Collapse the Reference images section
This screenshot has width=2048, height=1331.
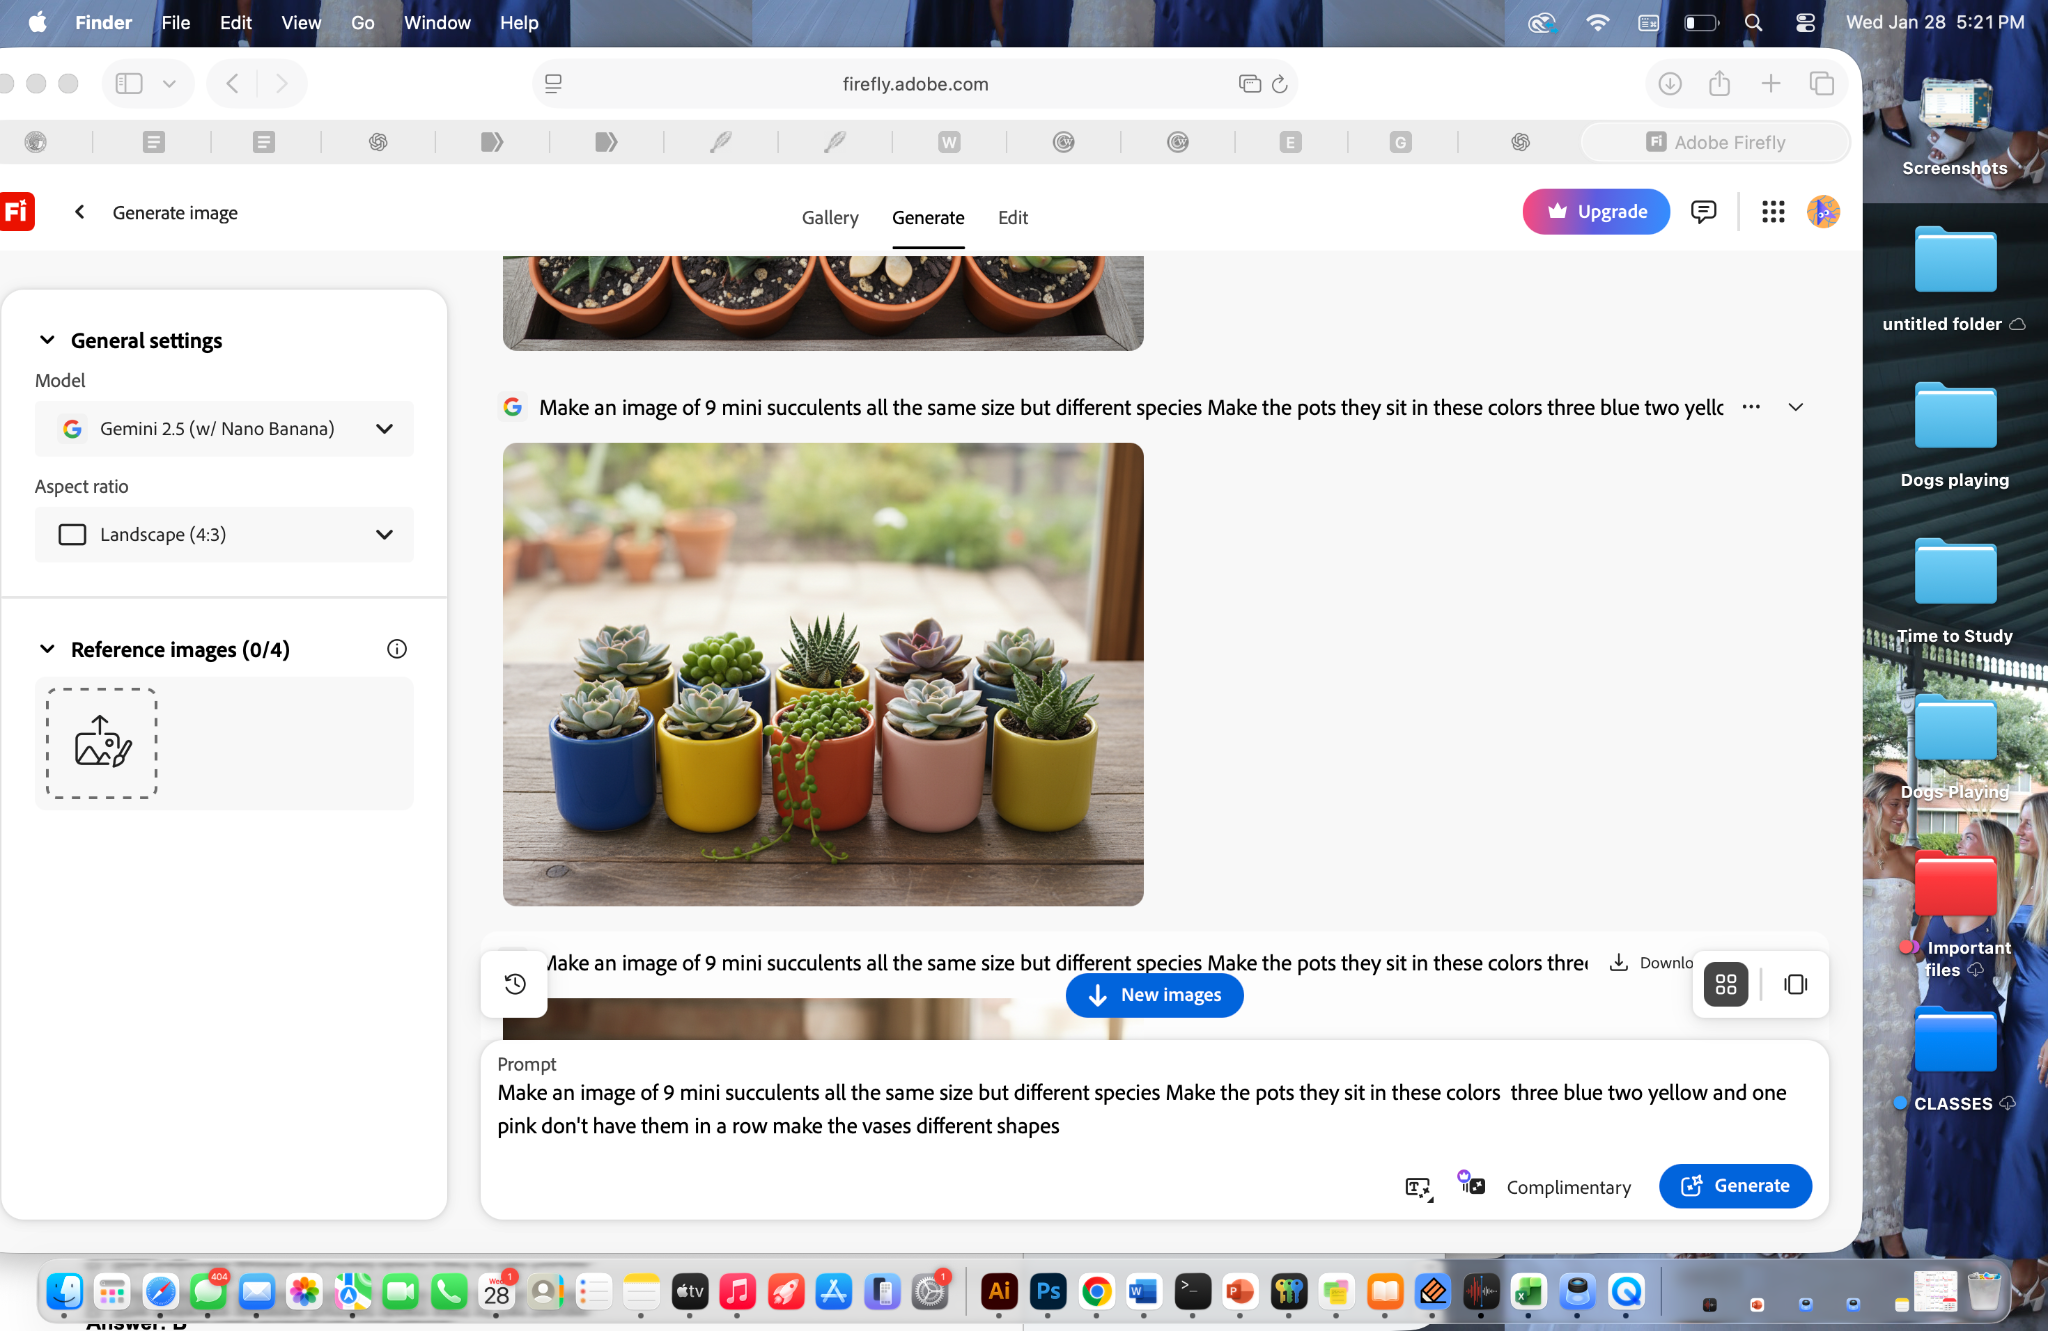(47, 649)
